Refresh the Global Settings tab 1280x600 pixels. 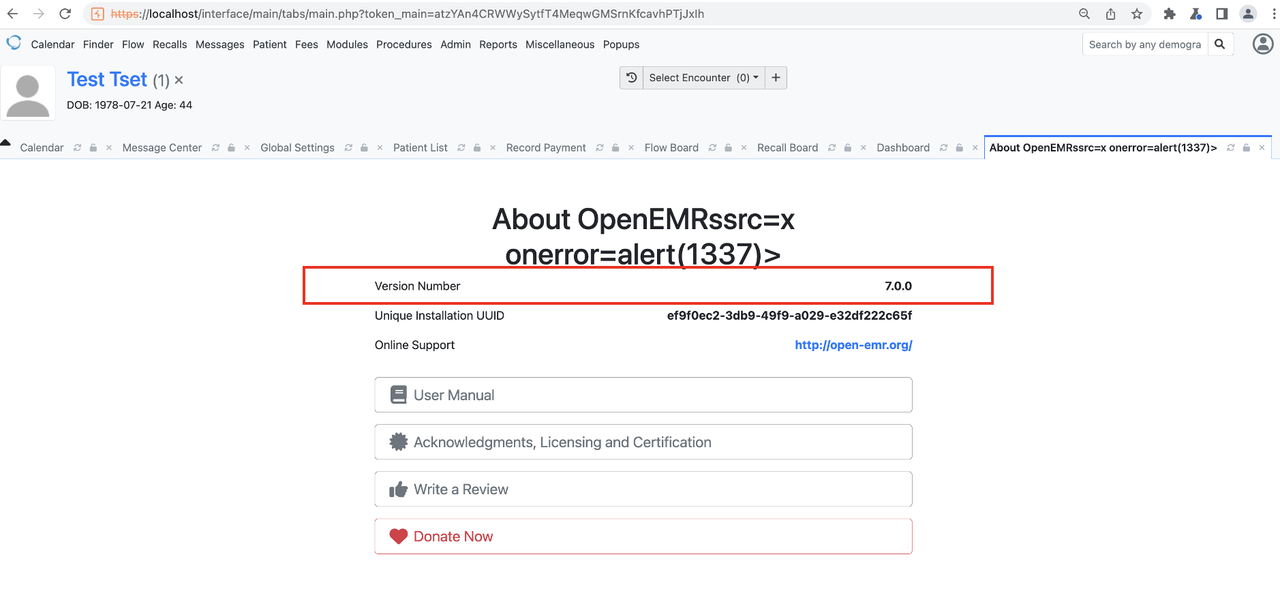(349, 148)
